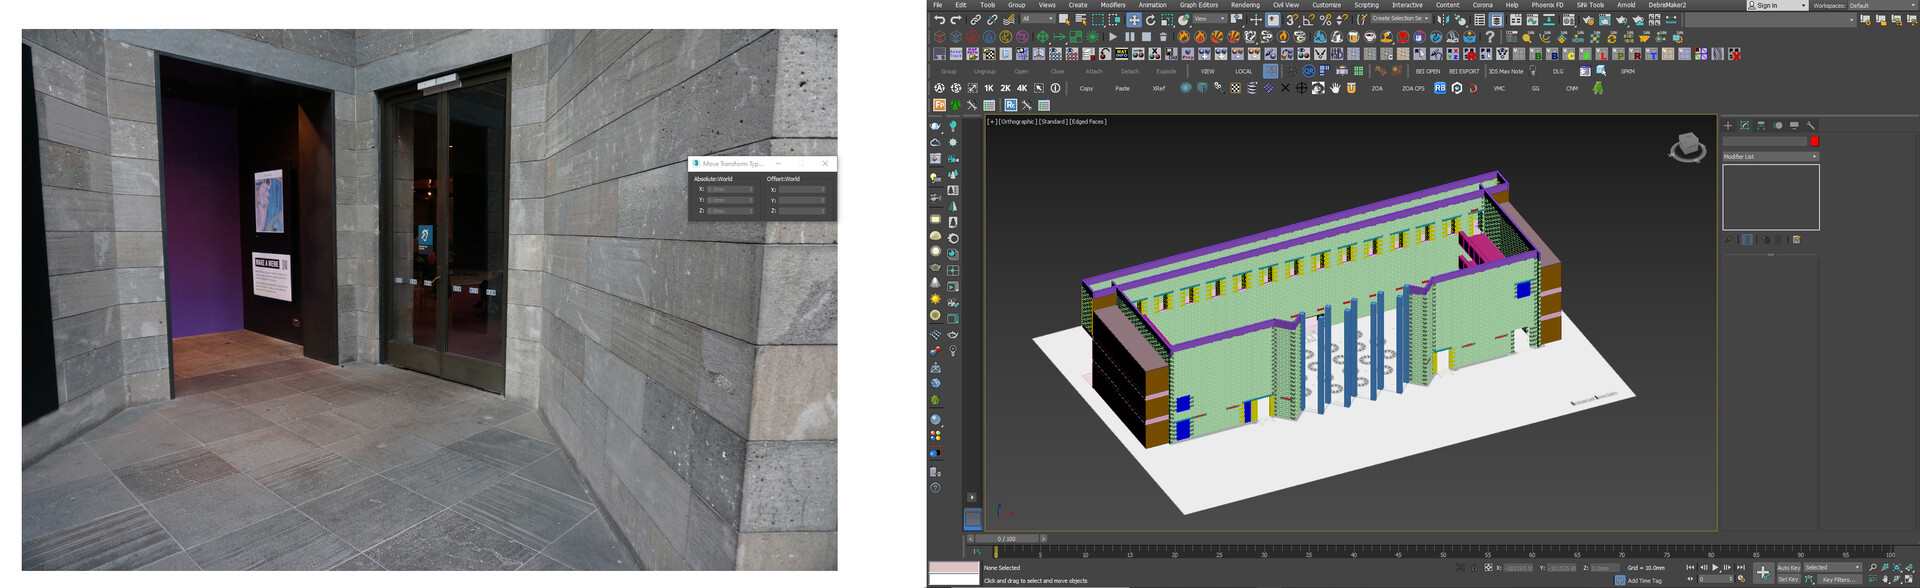Image resolution: width=1920 pixels, height=588 pixels.
Task: Toggle Set Key mode
Action: point(1788,579)
